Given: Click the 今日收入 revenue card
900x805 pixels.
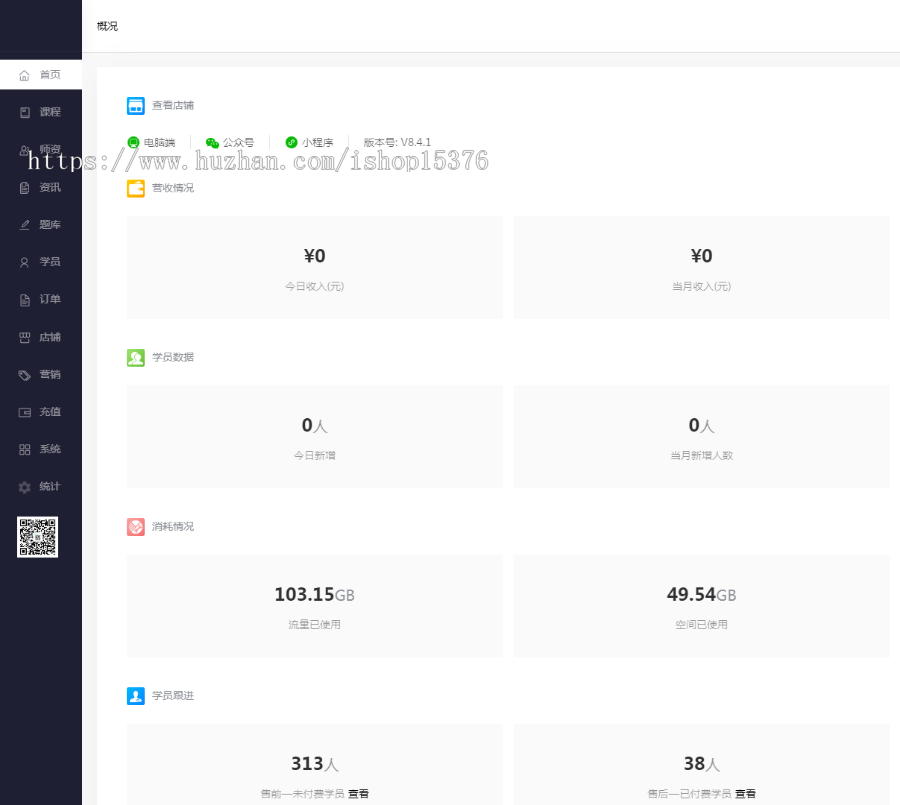Looking at the screenshot, I should pyautogui.click(x=314, y=267).
